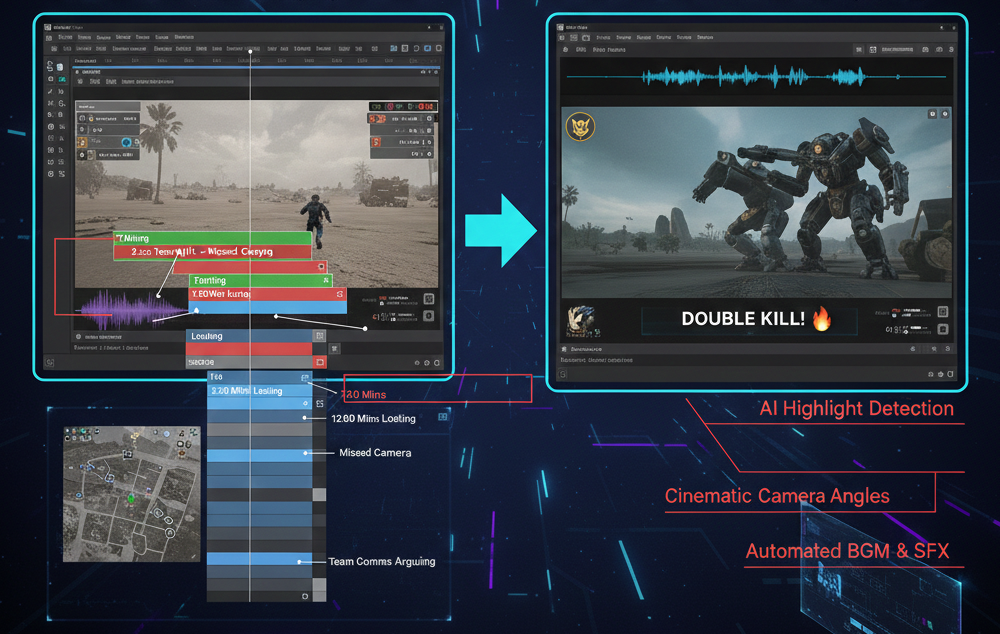Open the first menu in left editor menu bar
This screenshot has width=1000, height=634.
(x=66, y=37)
